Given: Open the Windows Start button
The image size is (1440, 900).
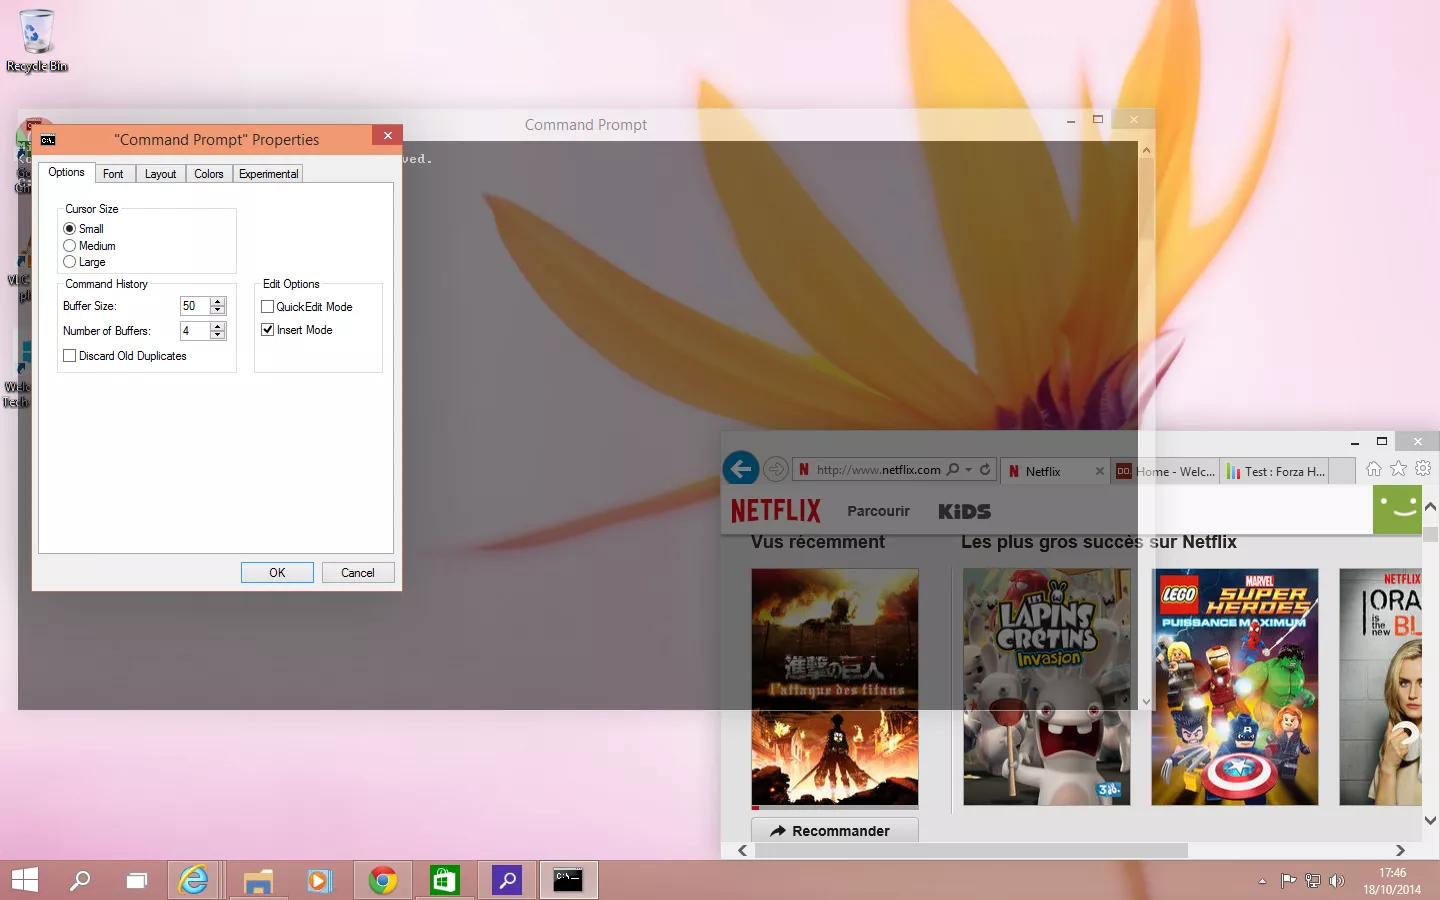Looking at the screenshot, I should [x=25, y=880].
